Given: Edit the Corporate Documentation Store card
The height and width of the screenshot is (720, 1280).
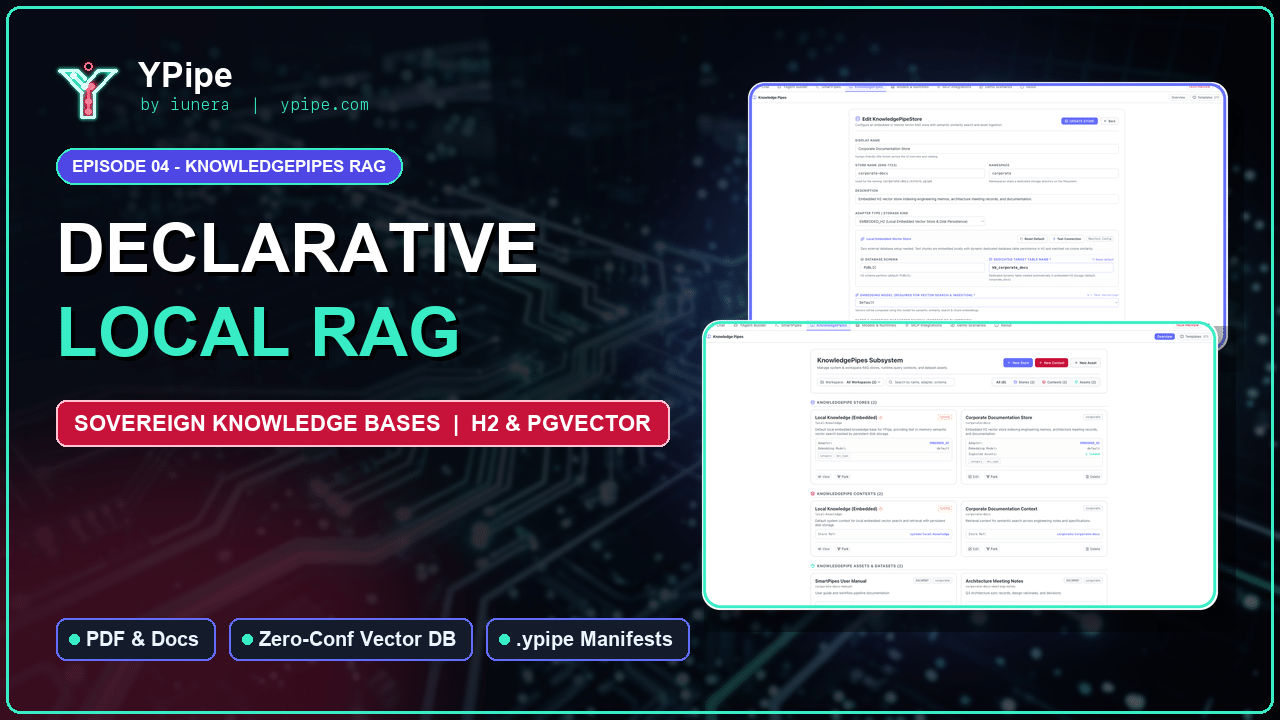Looking at the screenshot, I should coord(974,476).
